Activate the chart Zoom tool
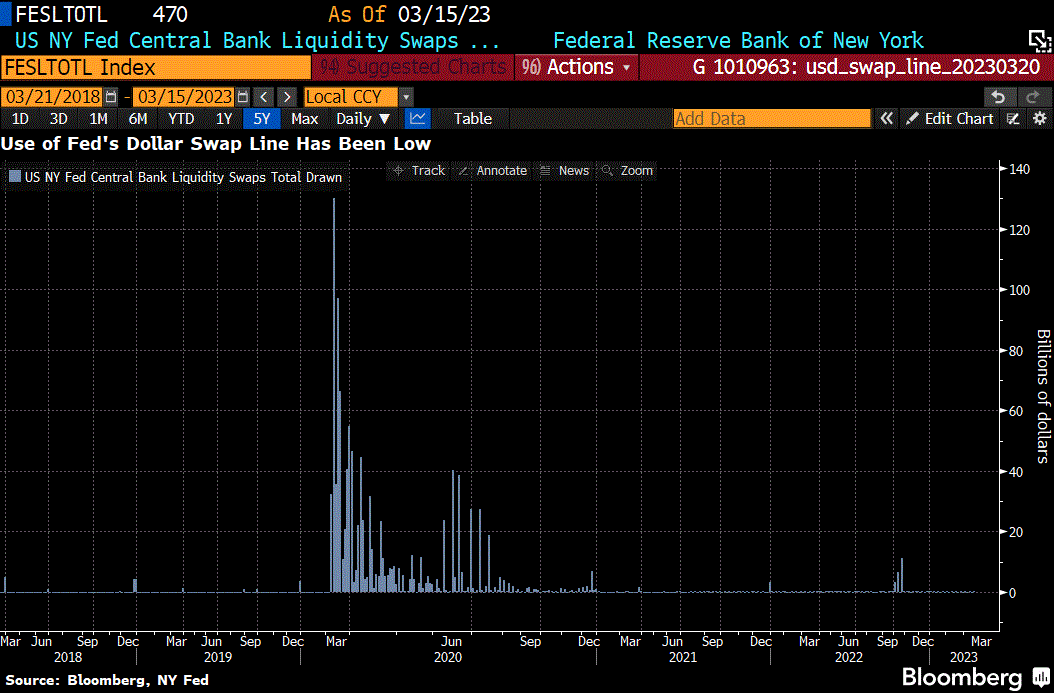This screenshot has height=693, width=1054. click(x=628, y=171)
